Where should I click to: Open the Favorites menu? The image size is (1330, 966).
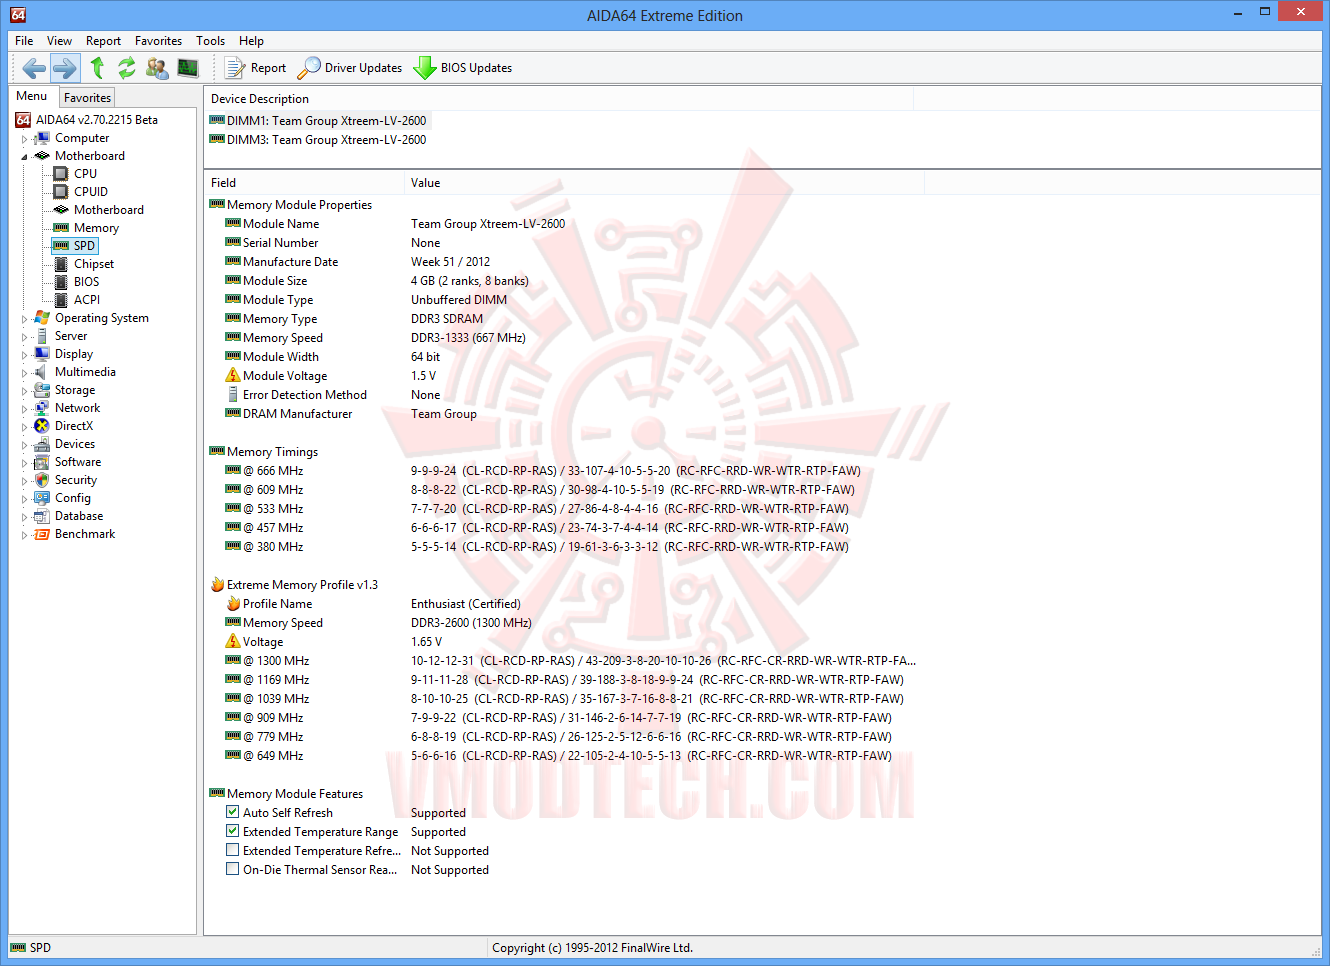158,41
